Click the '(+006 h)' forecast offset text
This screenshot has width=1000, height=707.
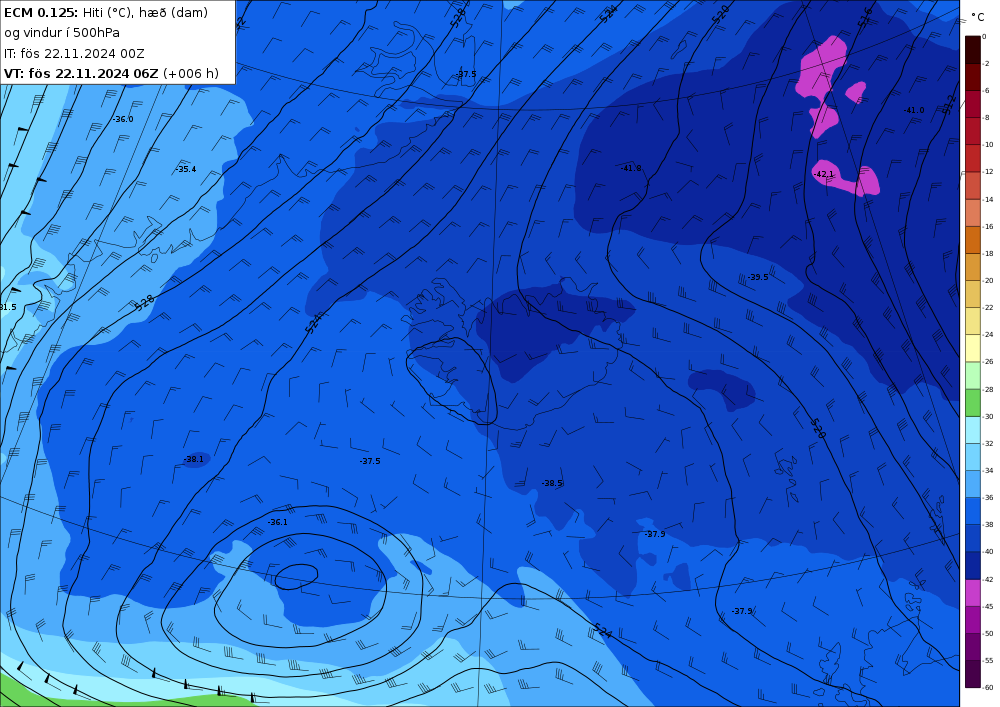[191, 74]
